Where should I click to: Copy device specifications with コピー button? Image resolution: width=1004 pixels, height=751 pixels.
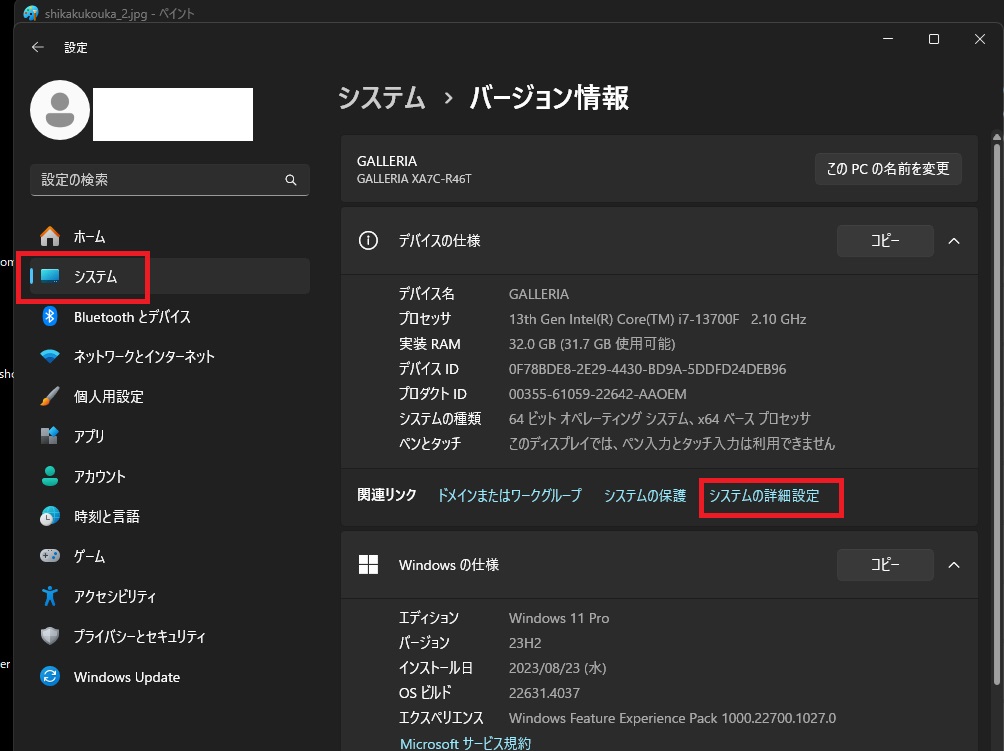885,241
